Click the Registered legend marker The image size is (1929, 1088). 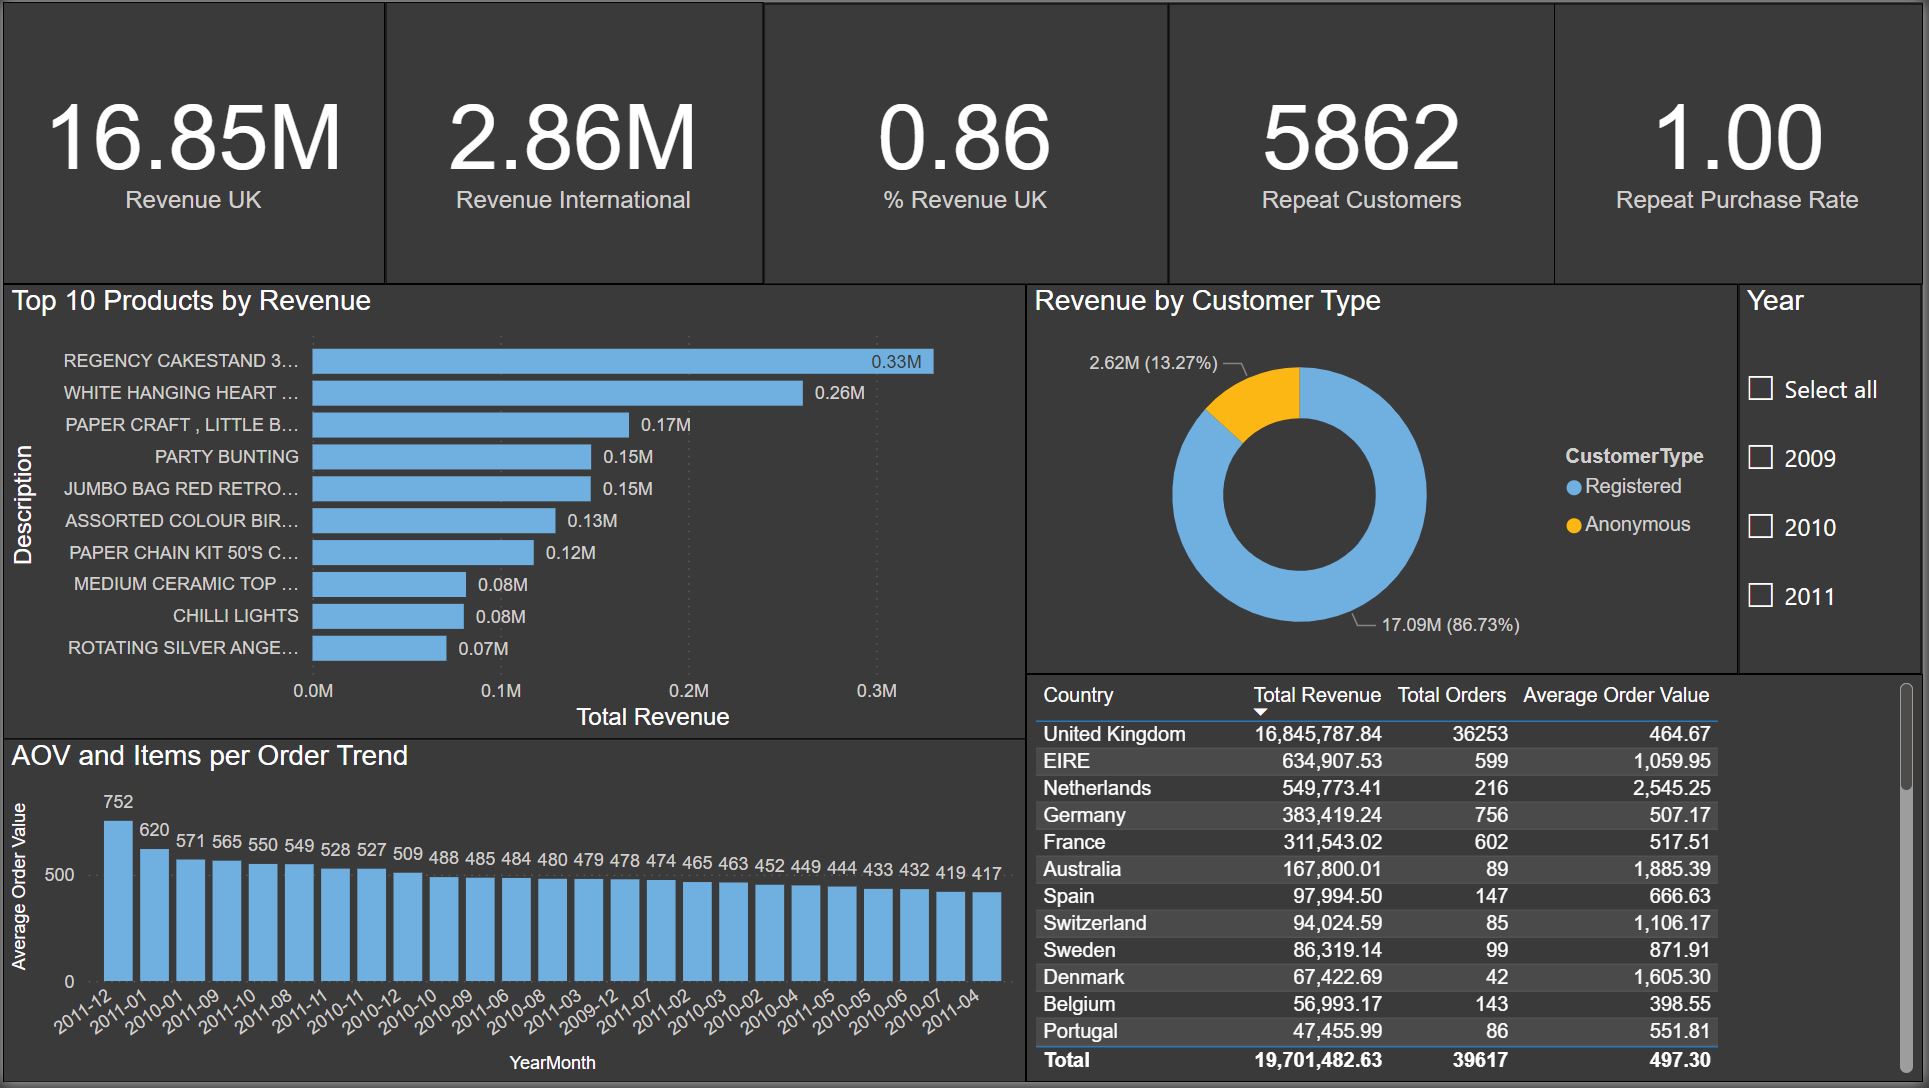click(x=1573, y=487)
